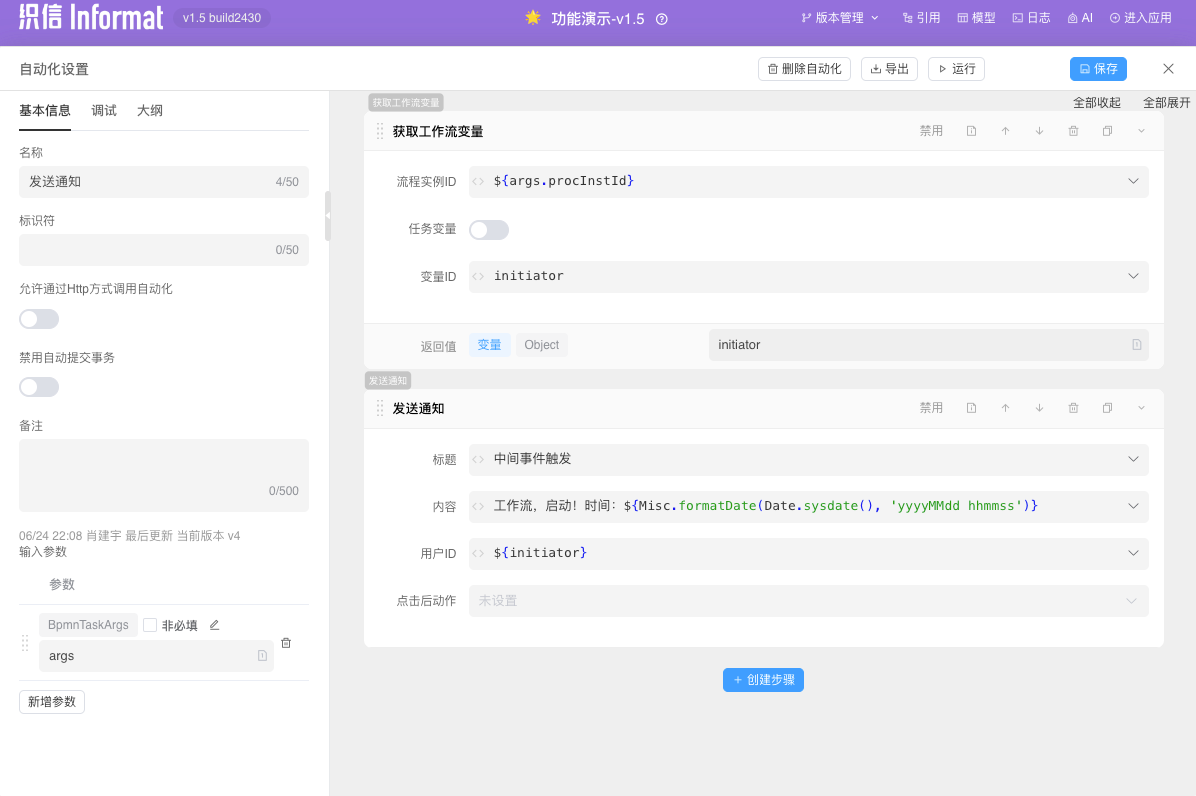Click the edit pencil icon beside 非必填
Image resolution: width=1196 pixels, height=796 pixels.
214,625
